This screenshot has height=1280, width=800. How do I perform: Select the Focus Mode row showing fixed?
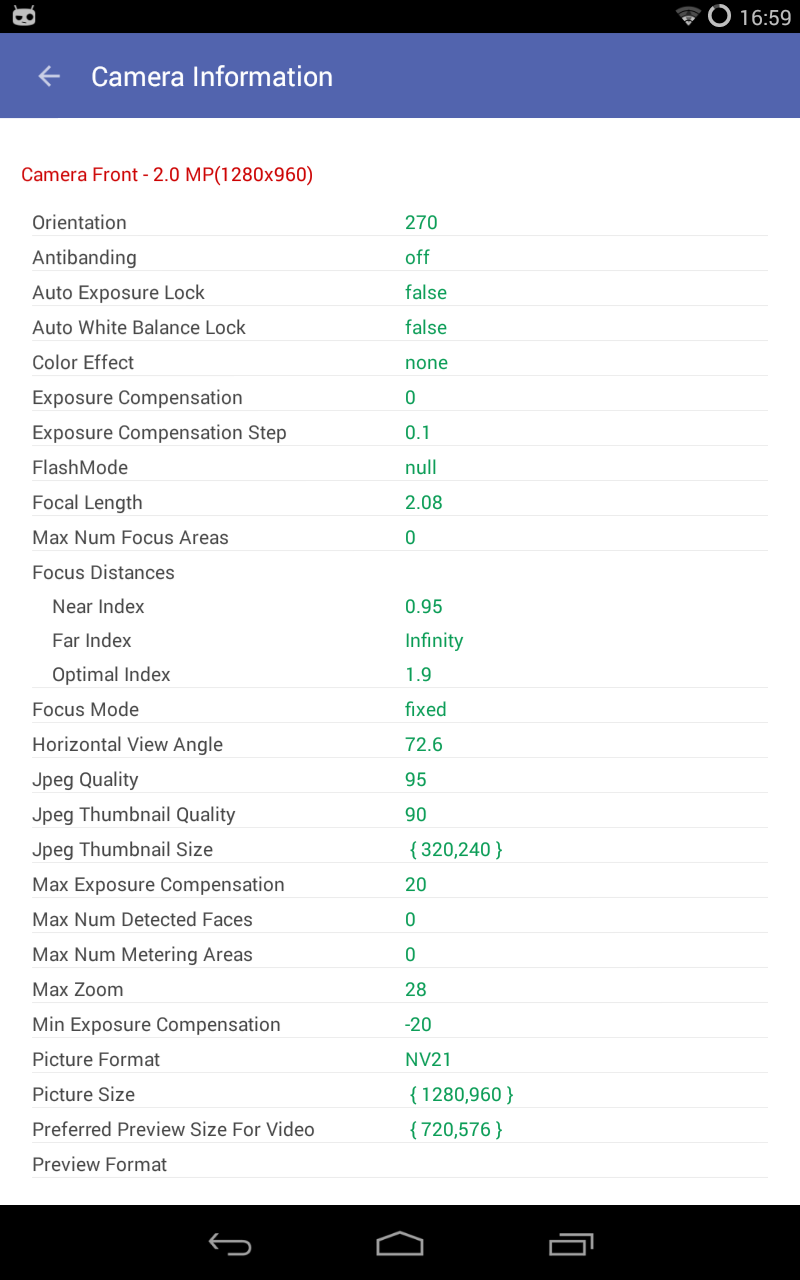pos(400,709)
